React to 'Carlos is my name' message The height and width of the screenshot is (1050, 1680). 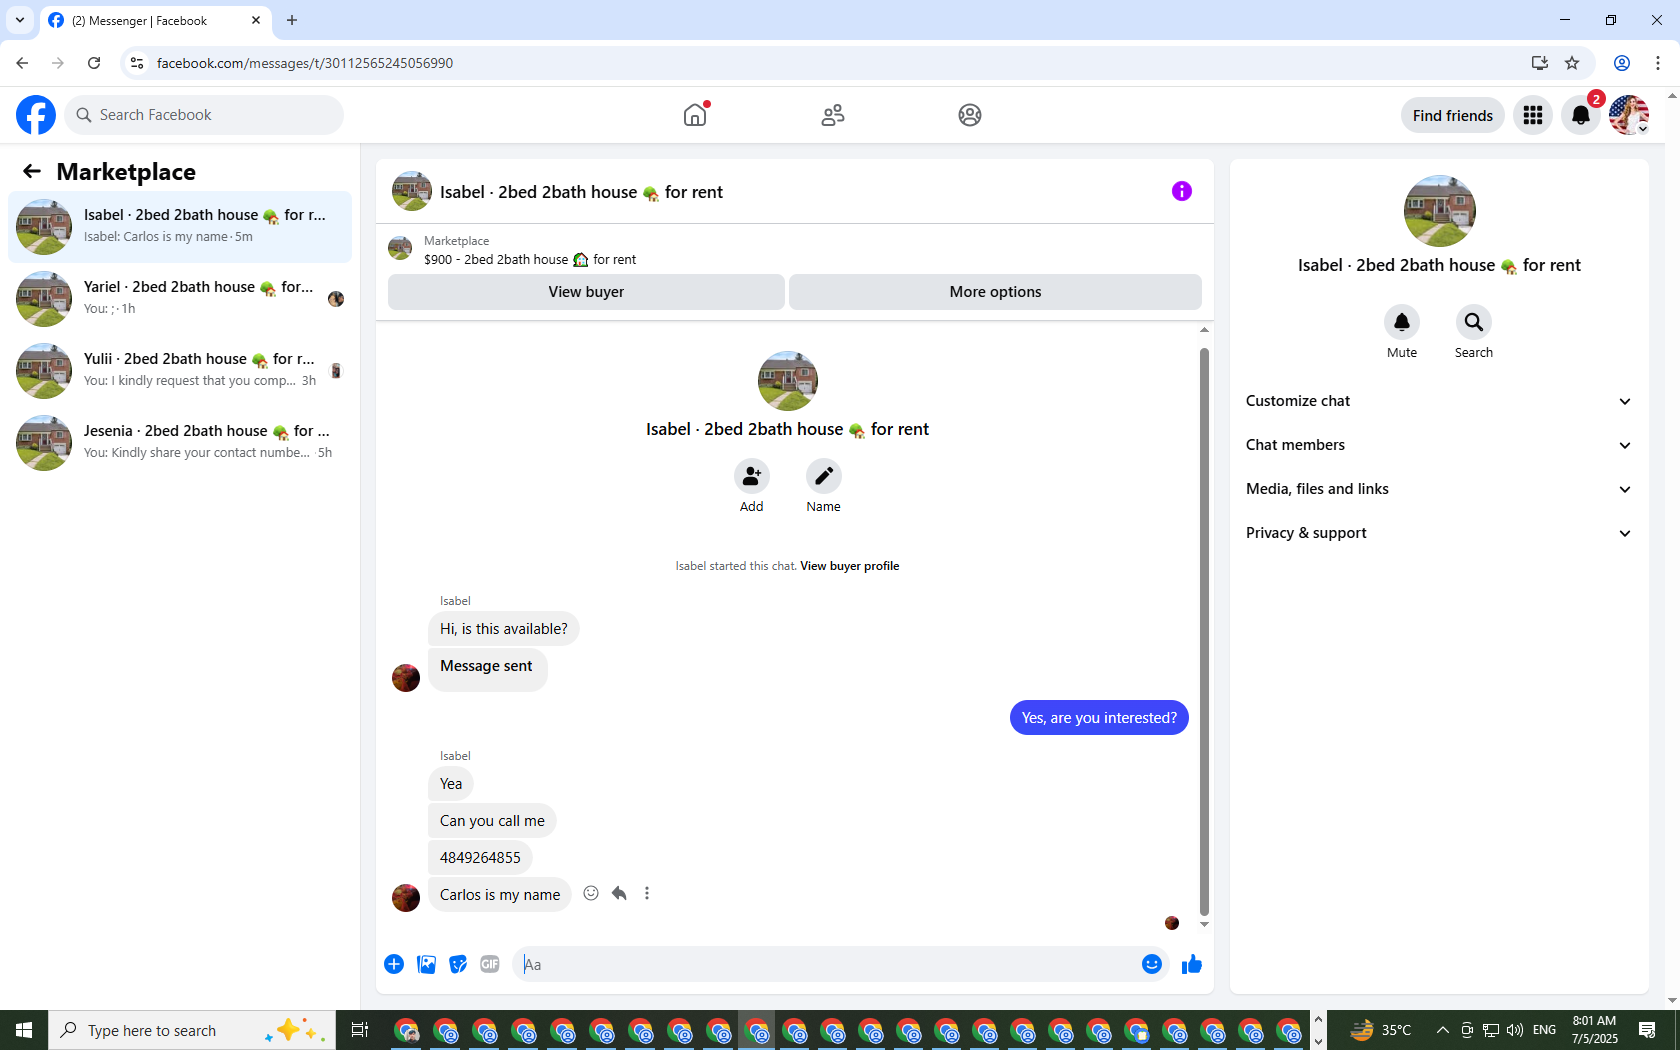(x=591, y=893)
